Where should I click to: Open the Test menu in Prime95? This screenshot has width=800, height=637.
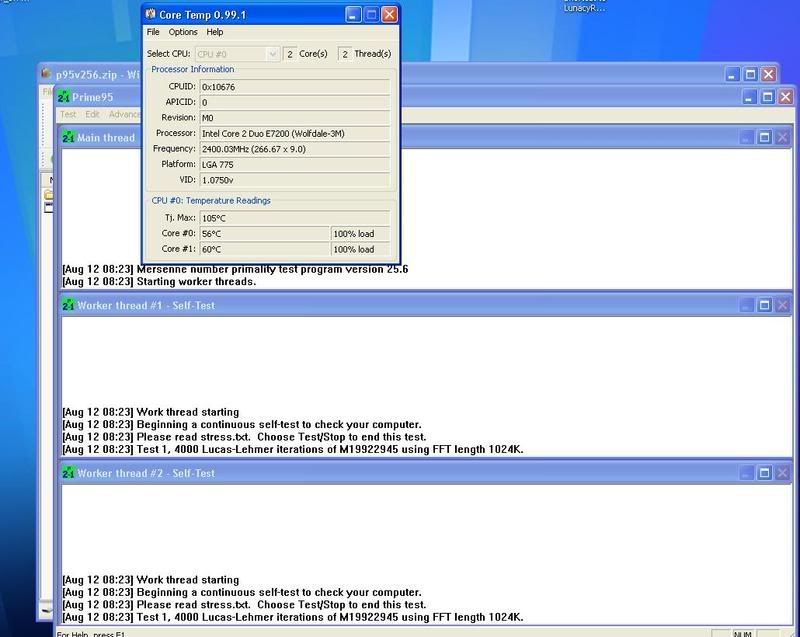click(x=69, y=114)
